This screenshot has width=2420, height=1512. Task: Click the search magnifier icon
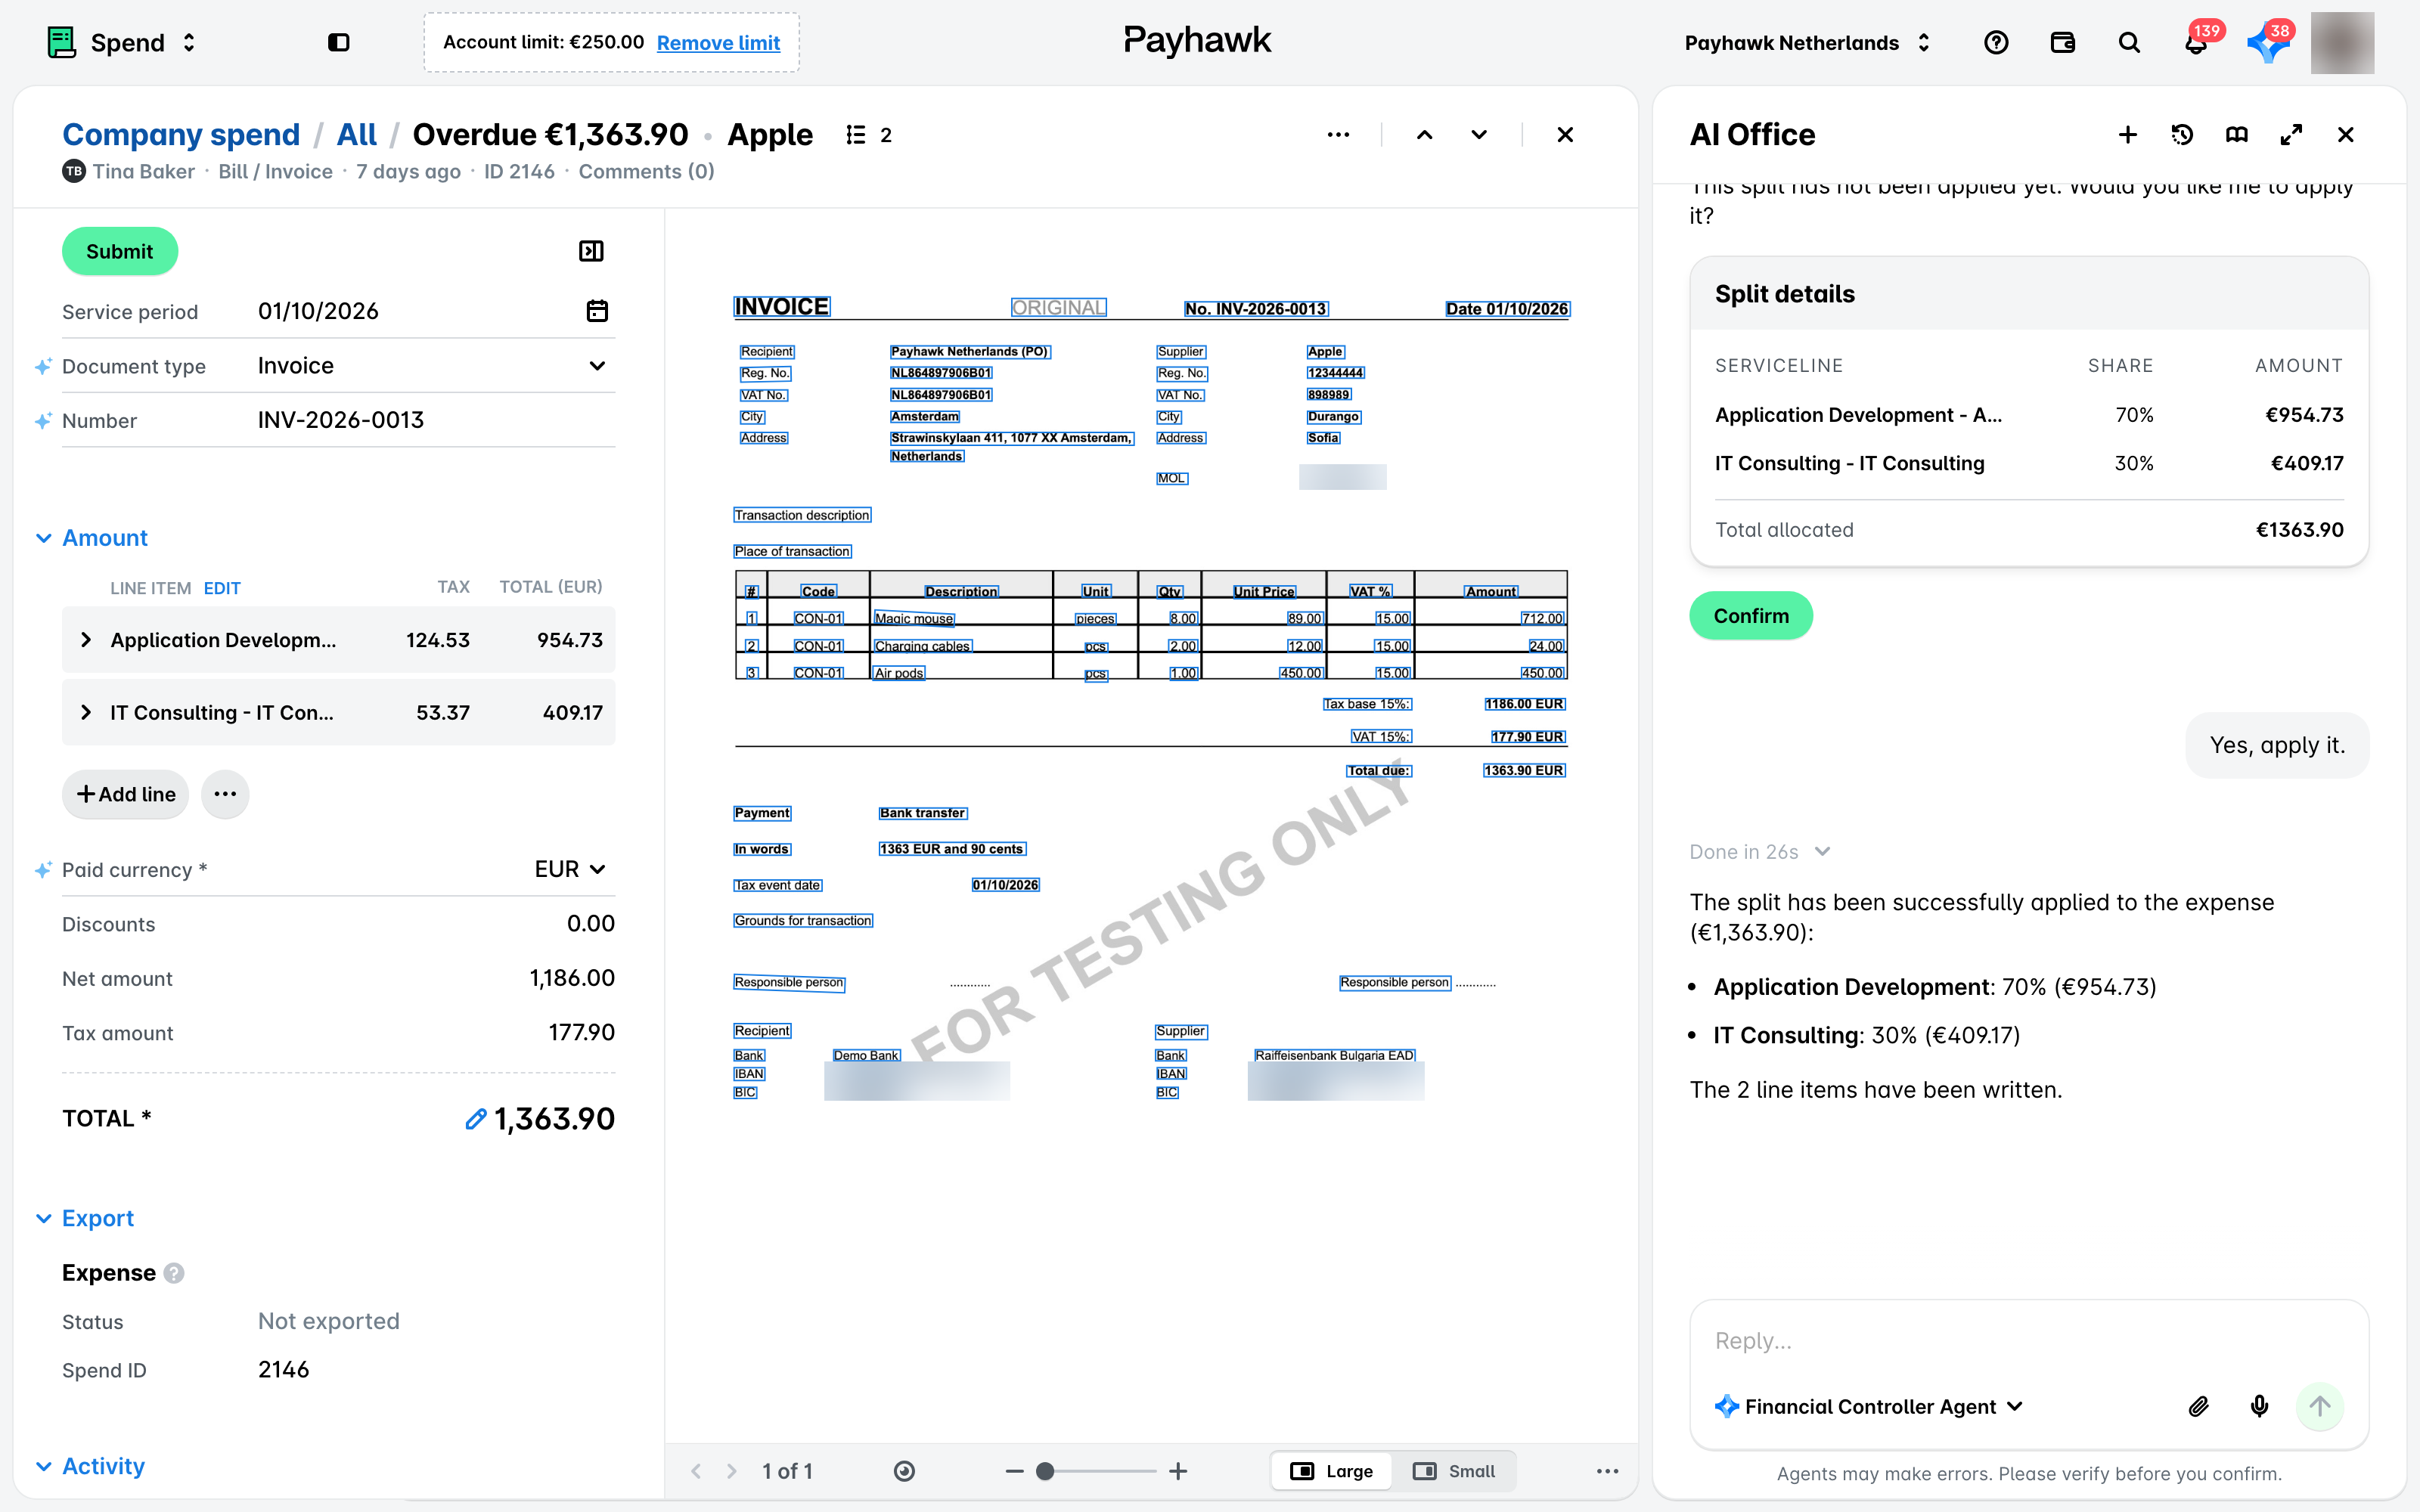point(2129,42)
